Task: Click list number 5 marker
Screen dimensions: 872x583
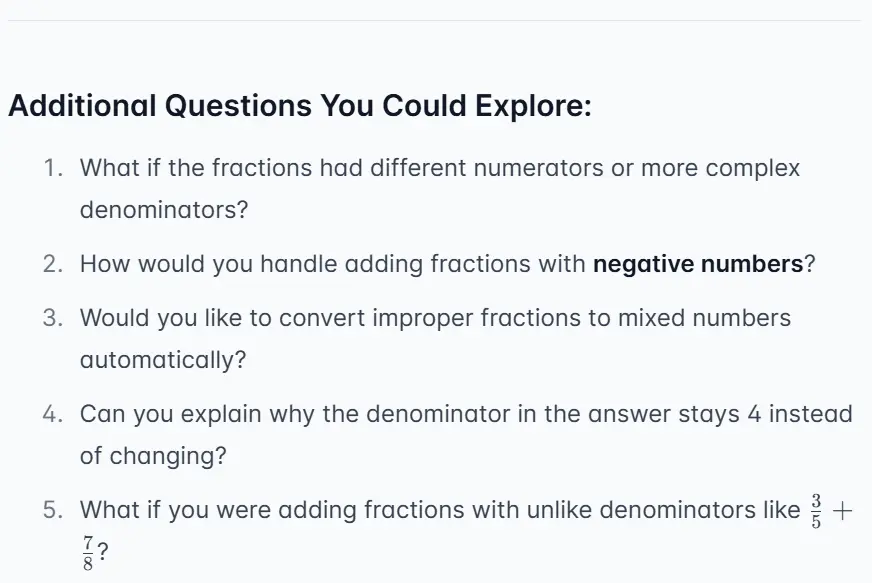Action: click(x=54, y=510)
